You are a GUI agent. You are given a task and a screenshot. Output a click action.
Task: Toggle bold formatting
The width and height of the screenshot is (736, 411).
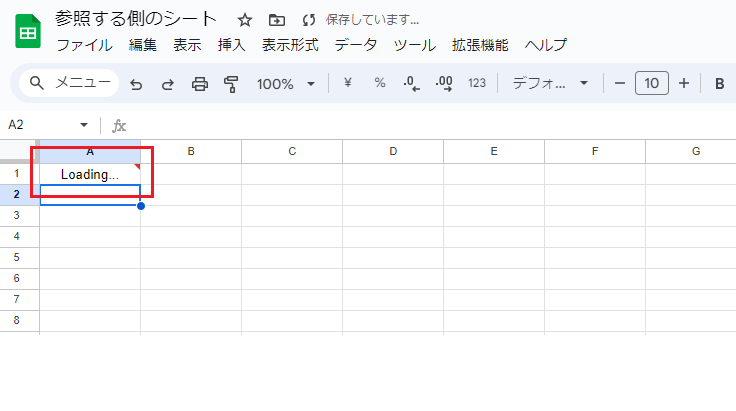pyautogui.click(x=719, y=84)
